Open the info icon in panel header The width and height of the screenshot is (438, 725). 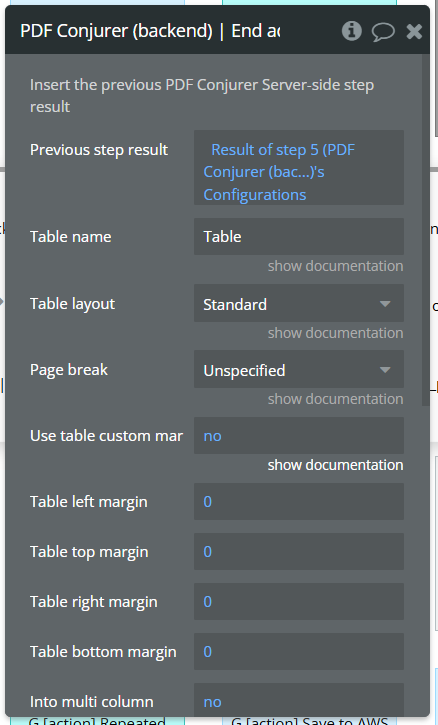(x=352, y=31)
